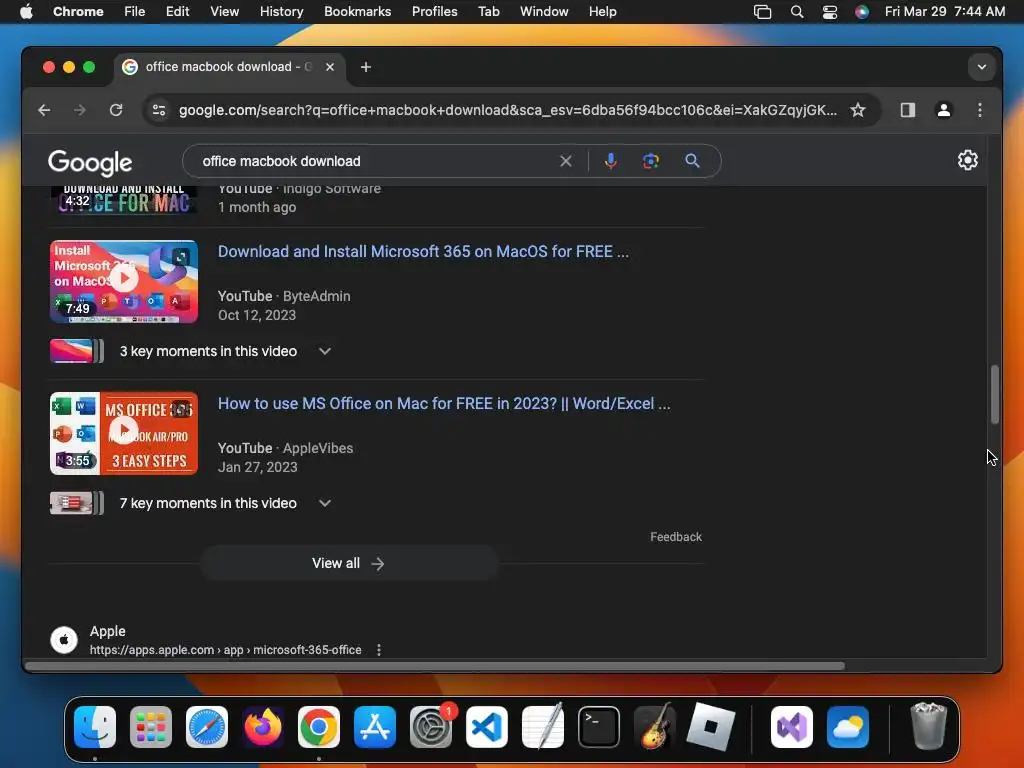Open the Edit menu
The height and width of the screenshot is (768, 1024).
177,12
